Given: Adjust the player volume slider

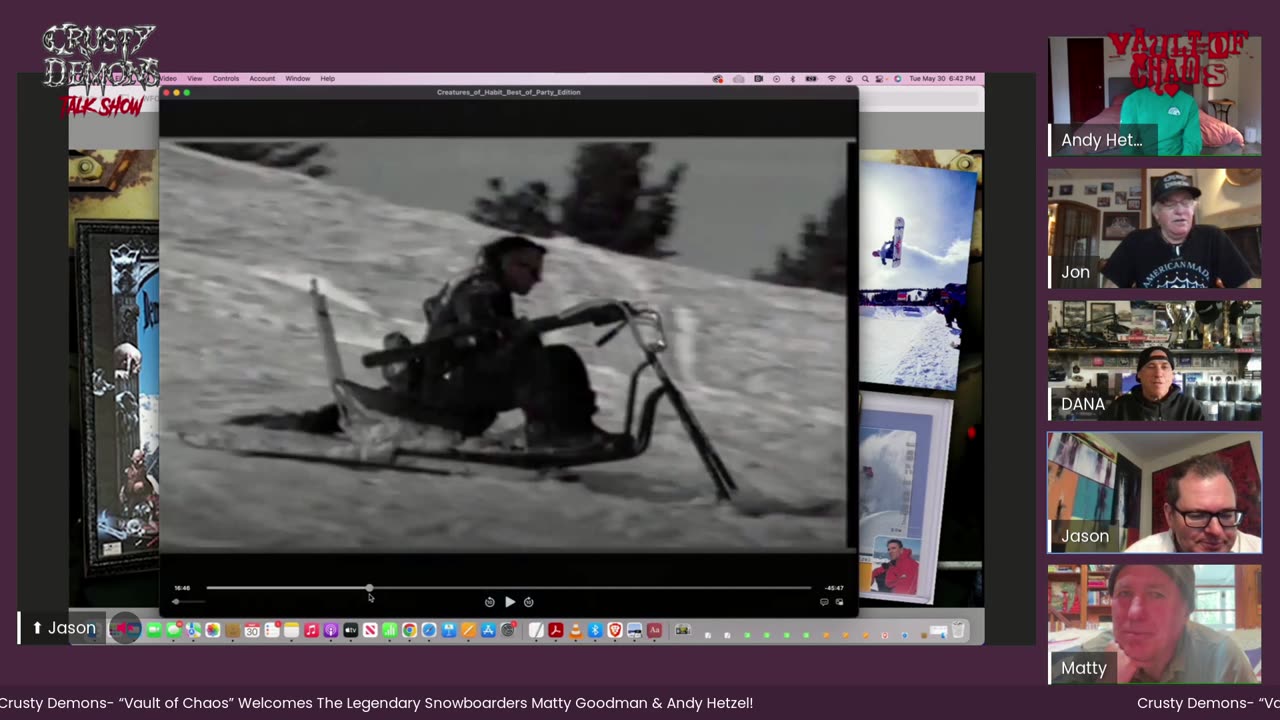Looking at the screenshot, I should click(189, 601).
